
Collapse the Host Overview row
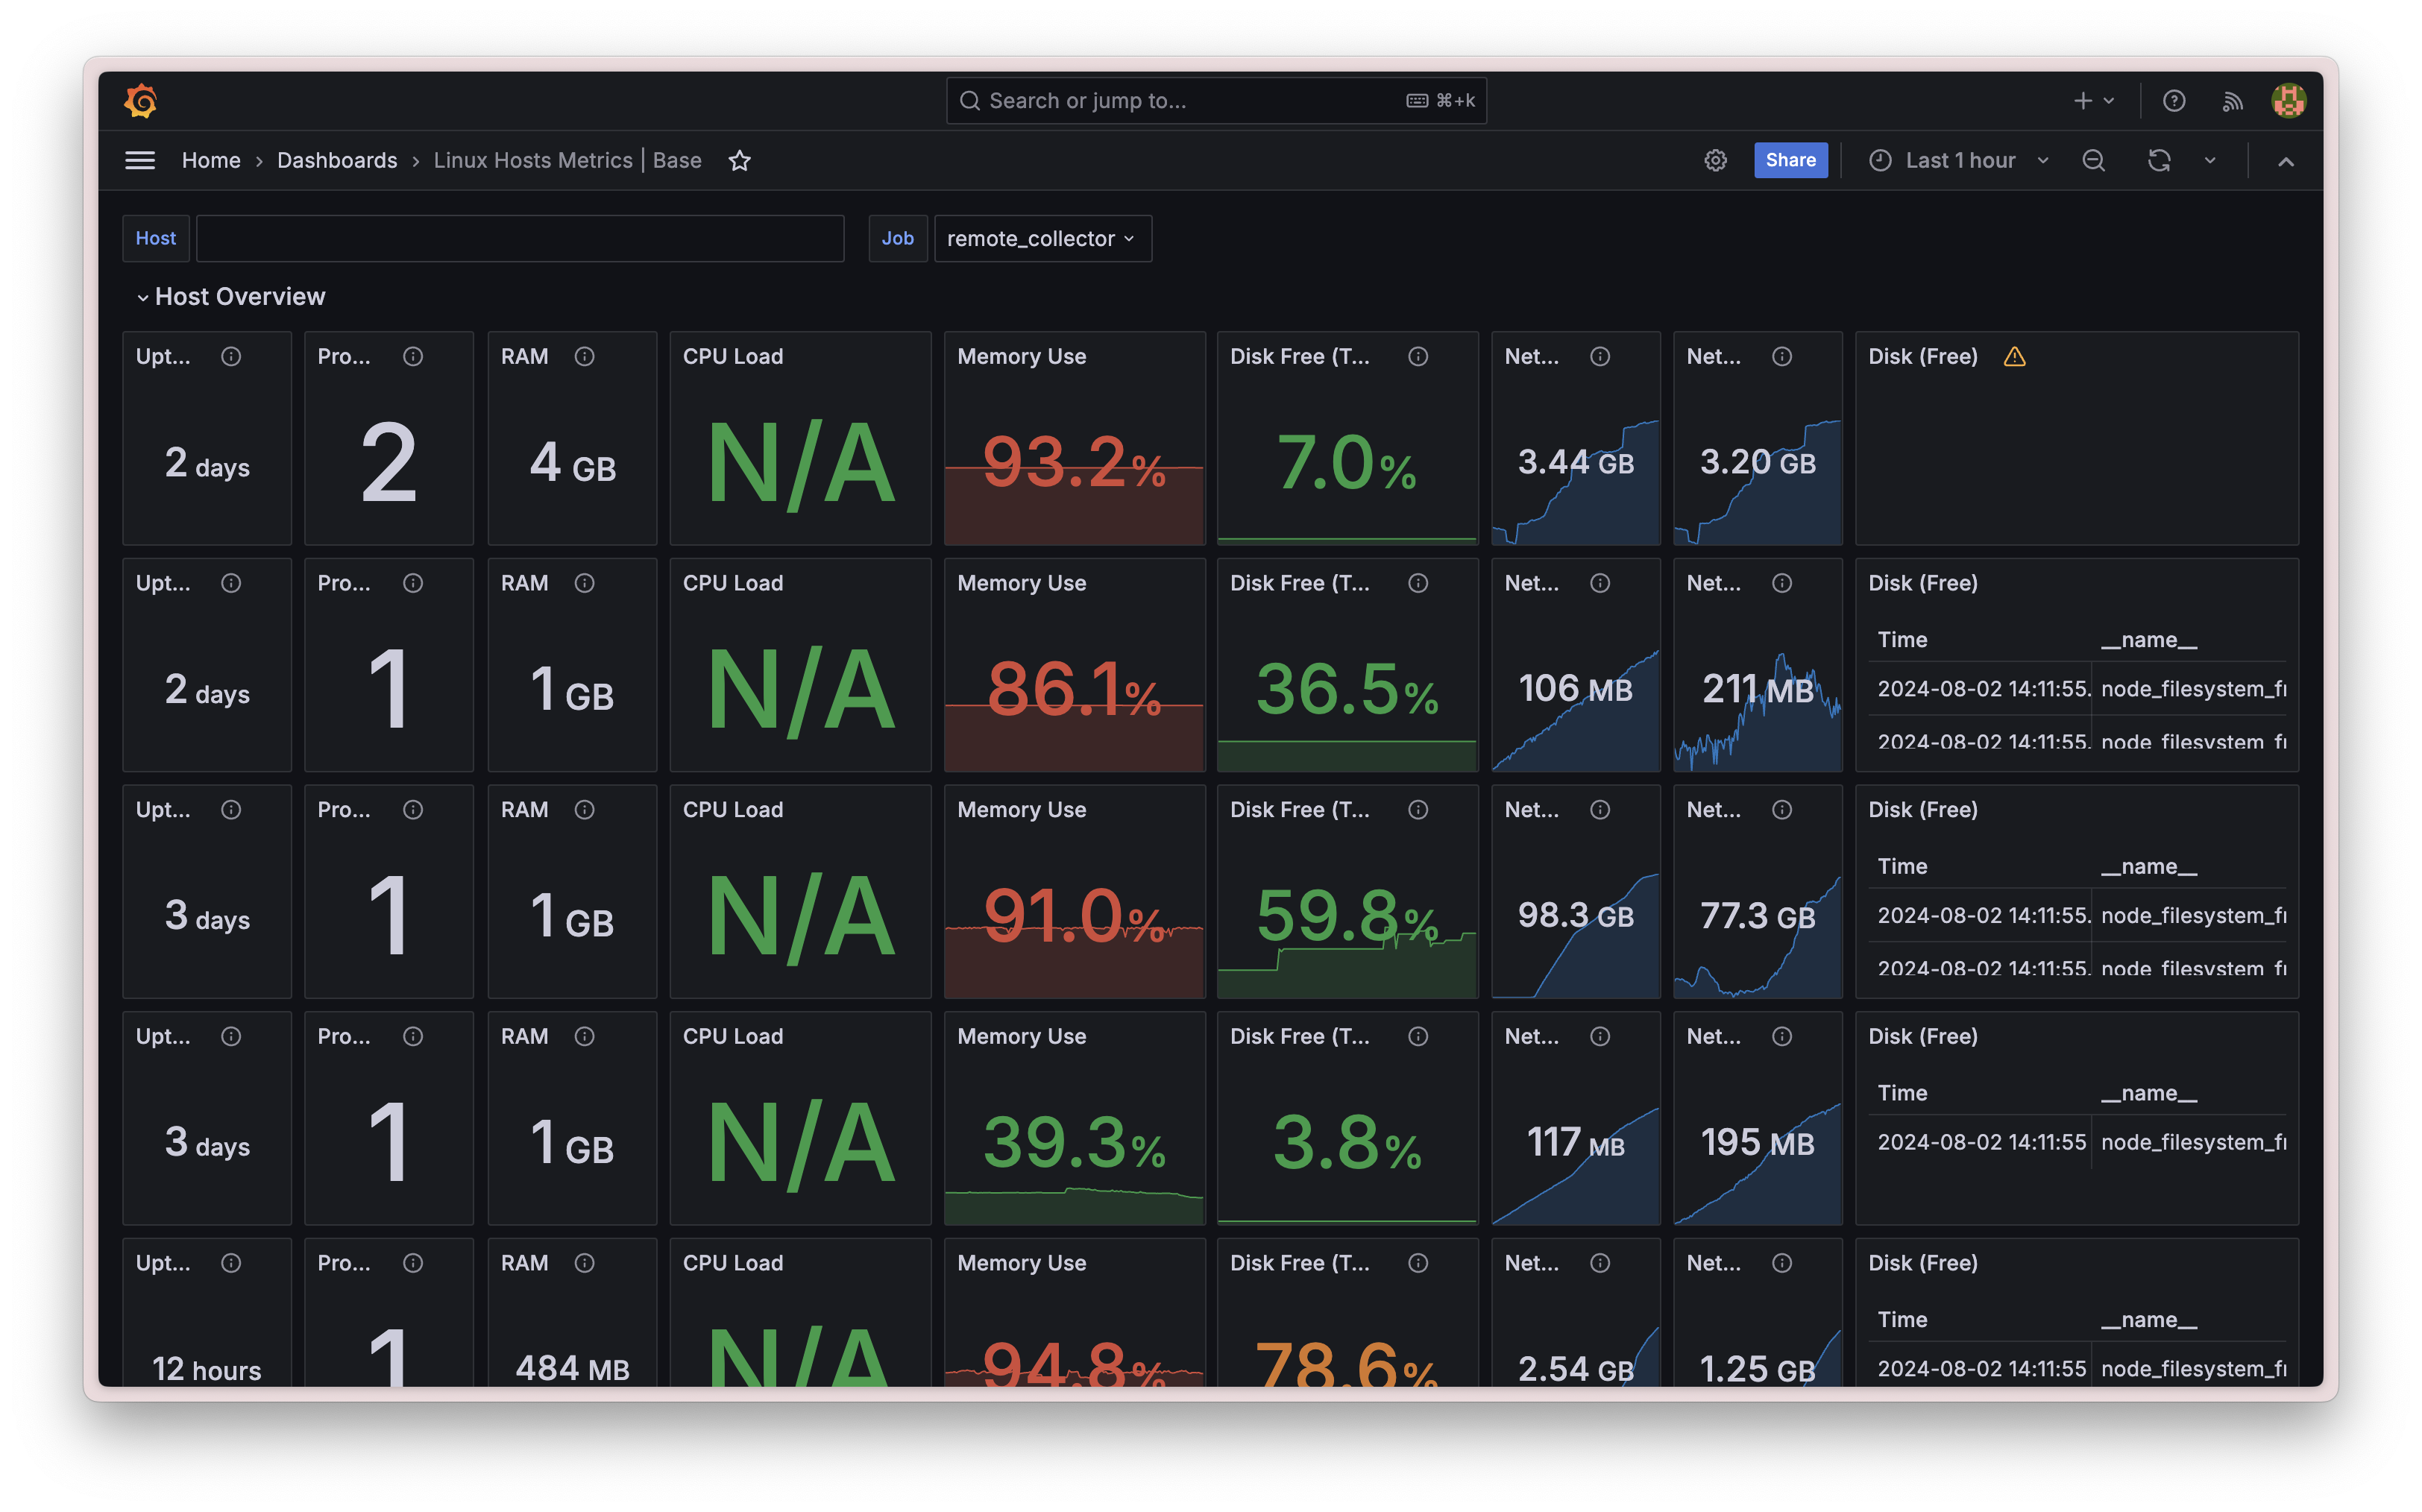tap(144, 297)
